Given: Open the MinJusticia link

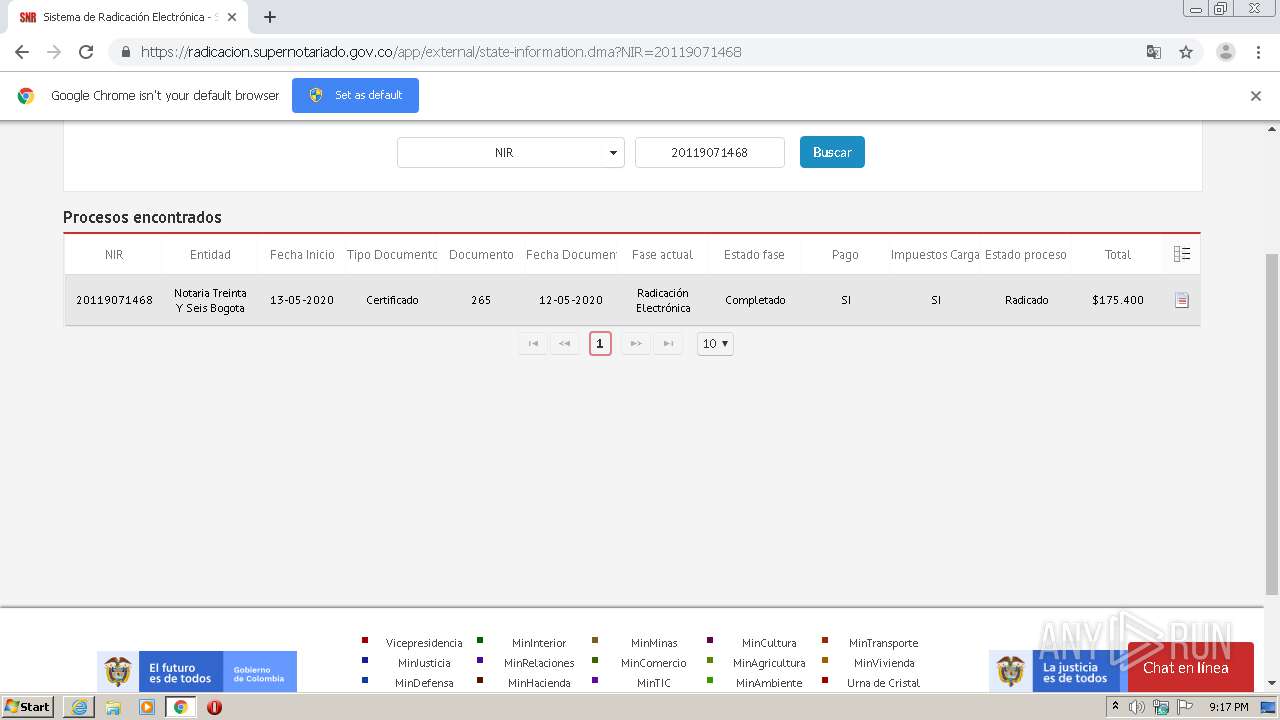Looking at the screenshot, I should coord(424,663).
